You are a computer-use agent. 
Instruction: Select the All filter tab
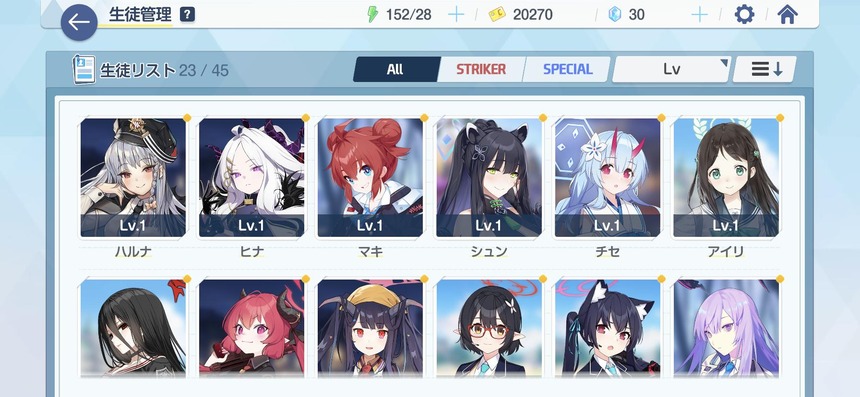click(x=395, y=69)
